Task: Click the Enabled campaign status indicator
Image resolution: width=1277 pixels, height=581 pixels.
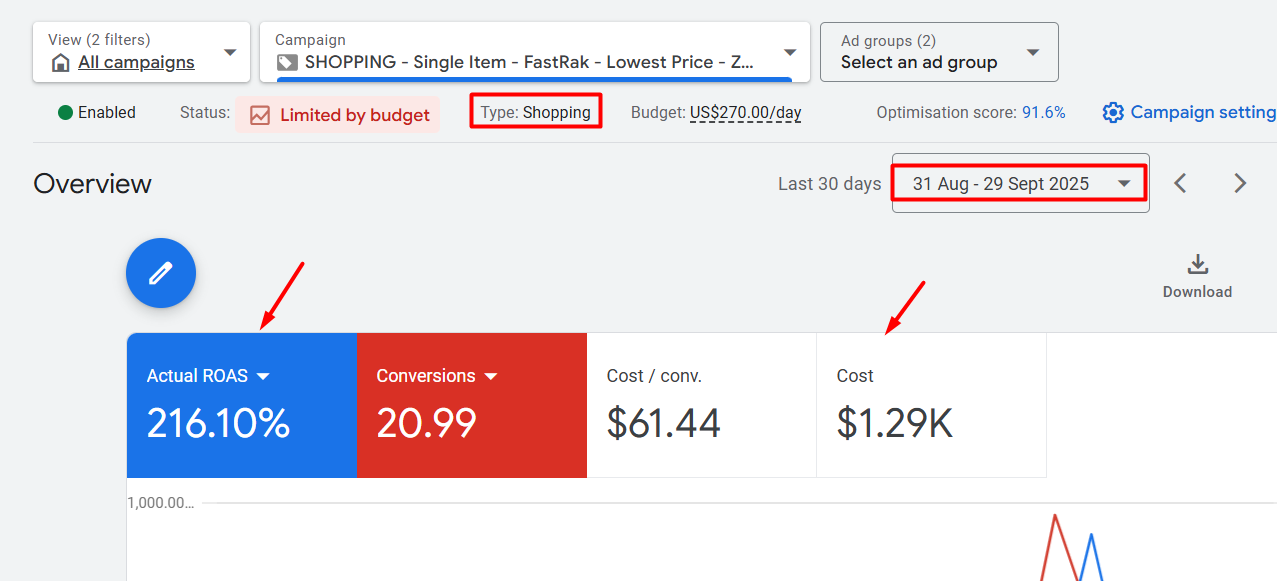Action: [97, 113]
